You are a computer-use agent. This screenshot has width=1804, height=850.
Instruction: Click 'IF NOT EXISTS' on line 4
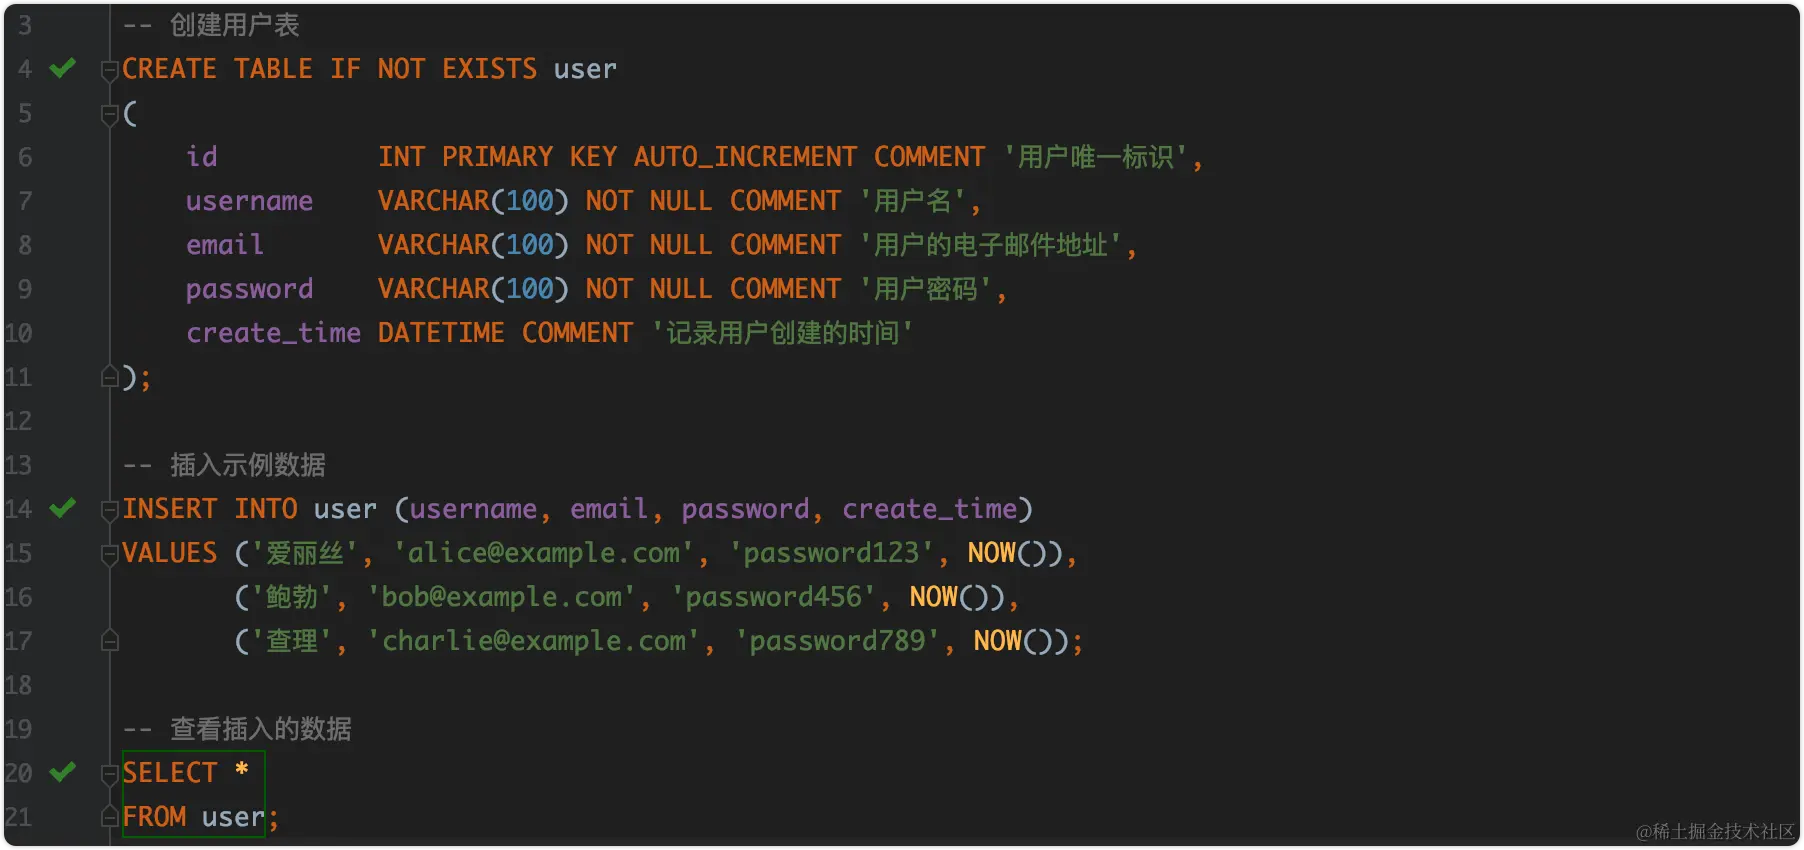coord(434,69)
